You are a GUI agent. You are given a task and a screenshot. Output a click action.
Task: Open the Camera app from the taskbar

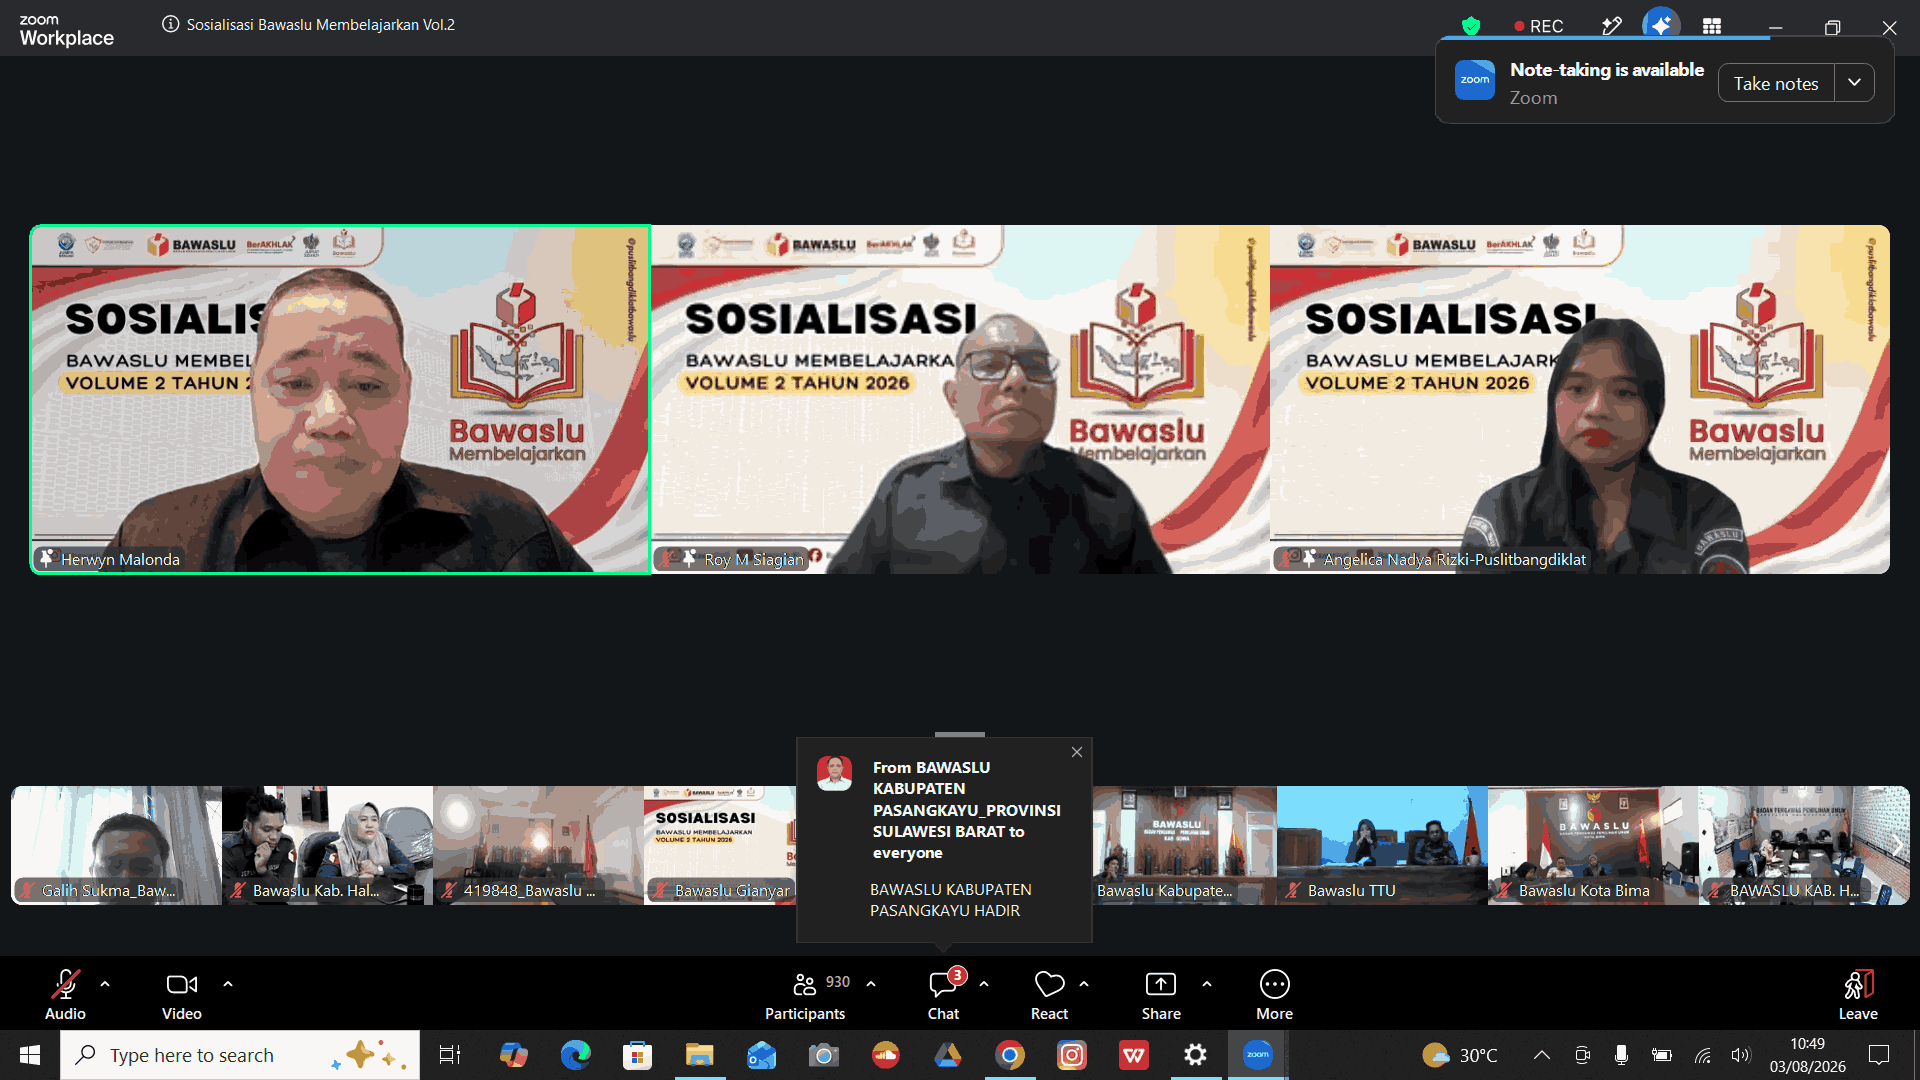pyautogui.click(x=823, y=1055)
